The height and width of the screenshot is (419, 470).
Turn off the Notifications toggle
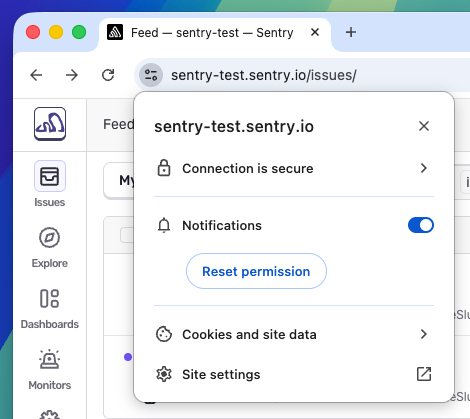(421, 225)
